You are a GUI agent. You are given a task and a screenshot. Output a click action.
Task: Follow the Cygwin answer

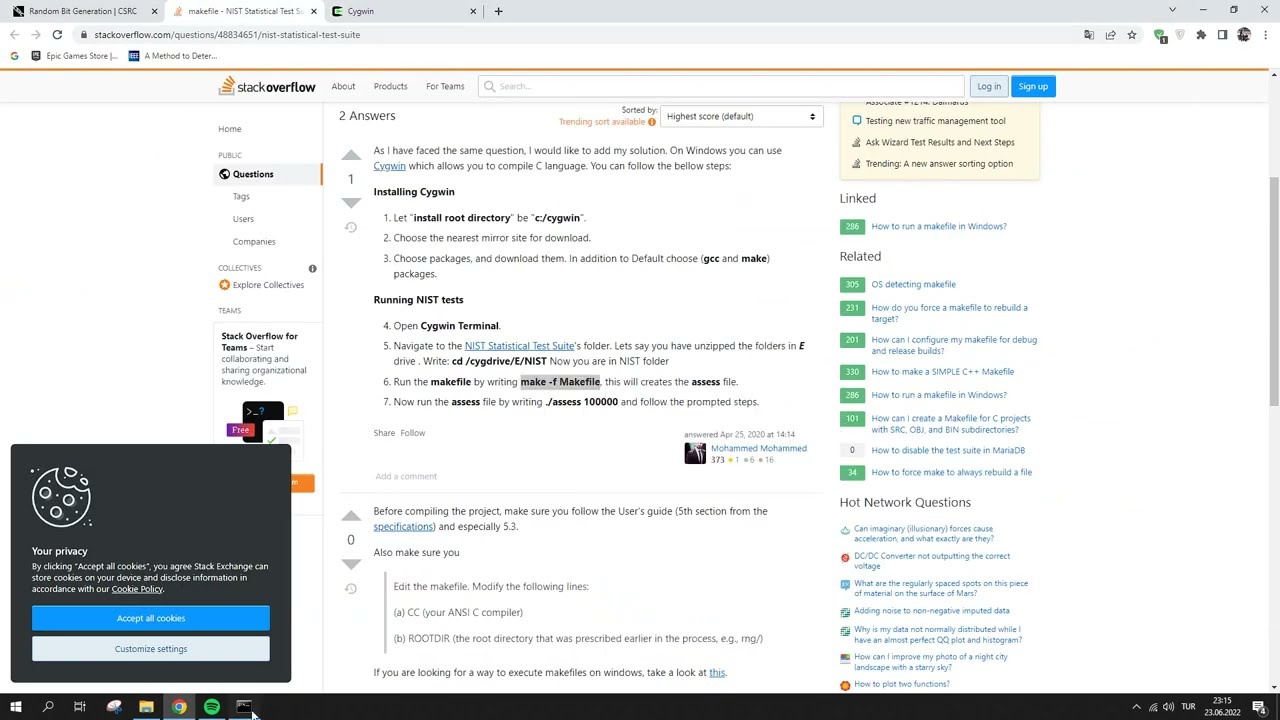click(x=413, y=433)
